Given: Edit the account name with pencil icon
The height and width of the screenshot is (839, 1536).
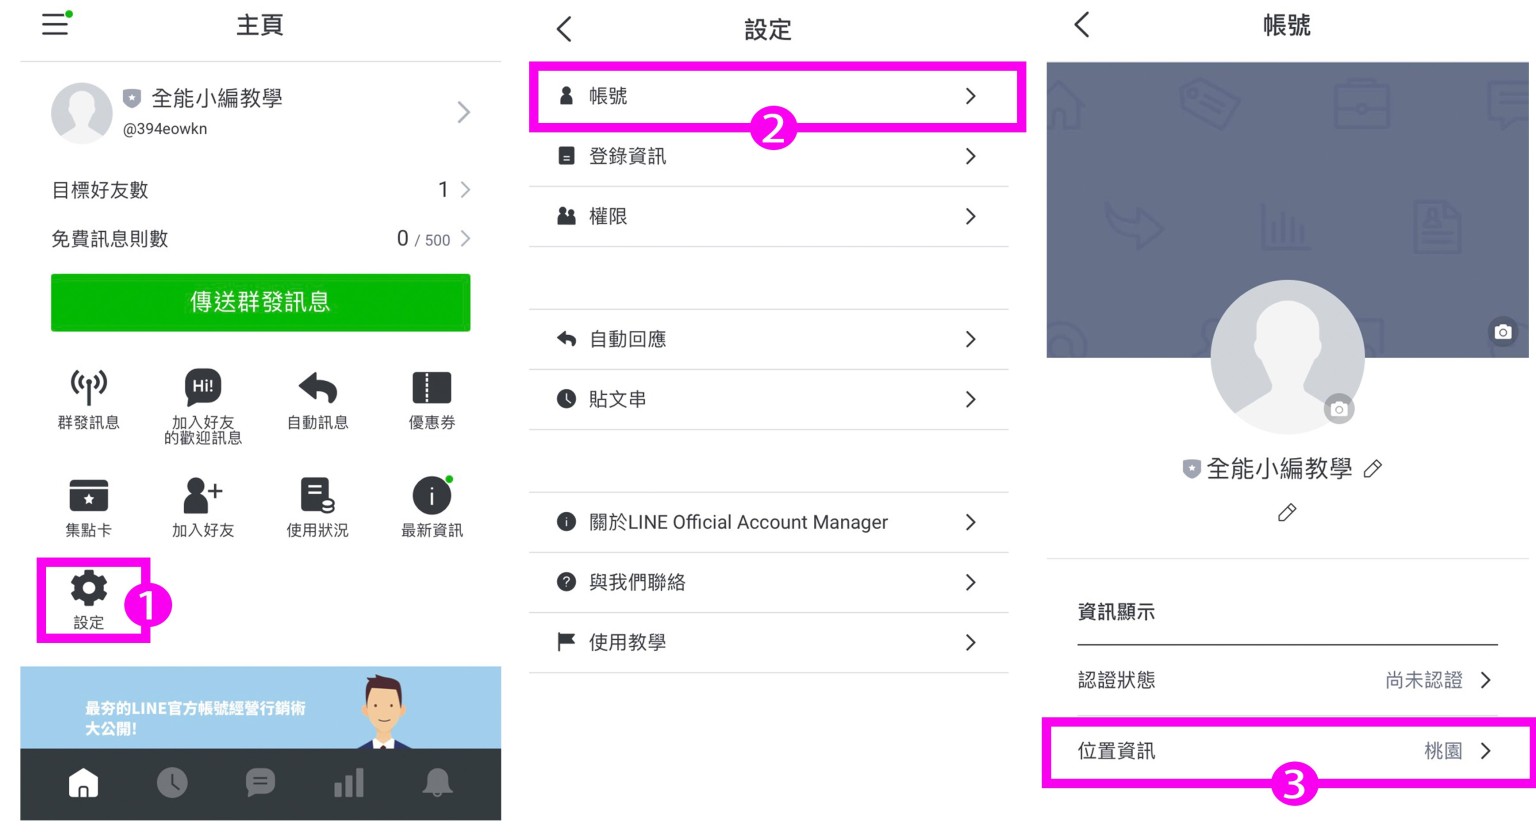Looking at the screenshot, I should [x=1373, y=469].
